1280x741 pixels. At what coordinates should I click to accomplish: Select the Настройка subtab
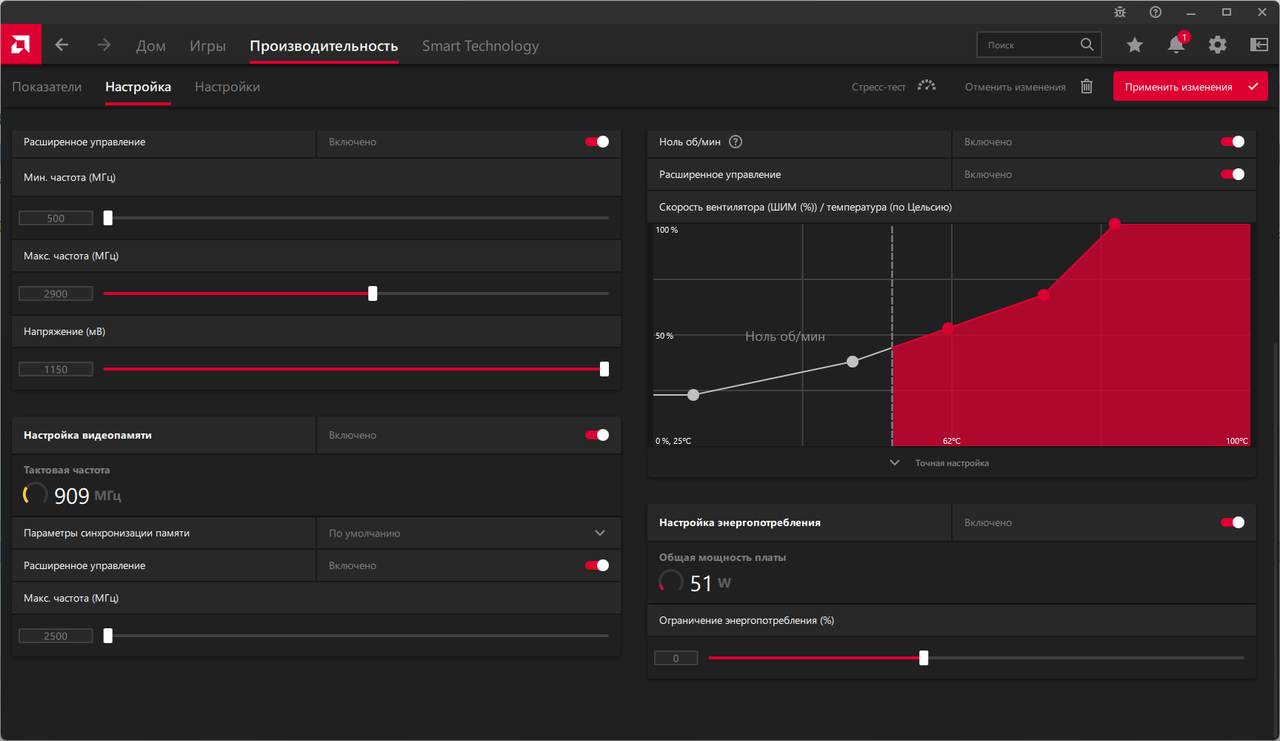click(138, 87)
